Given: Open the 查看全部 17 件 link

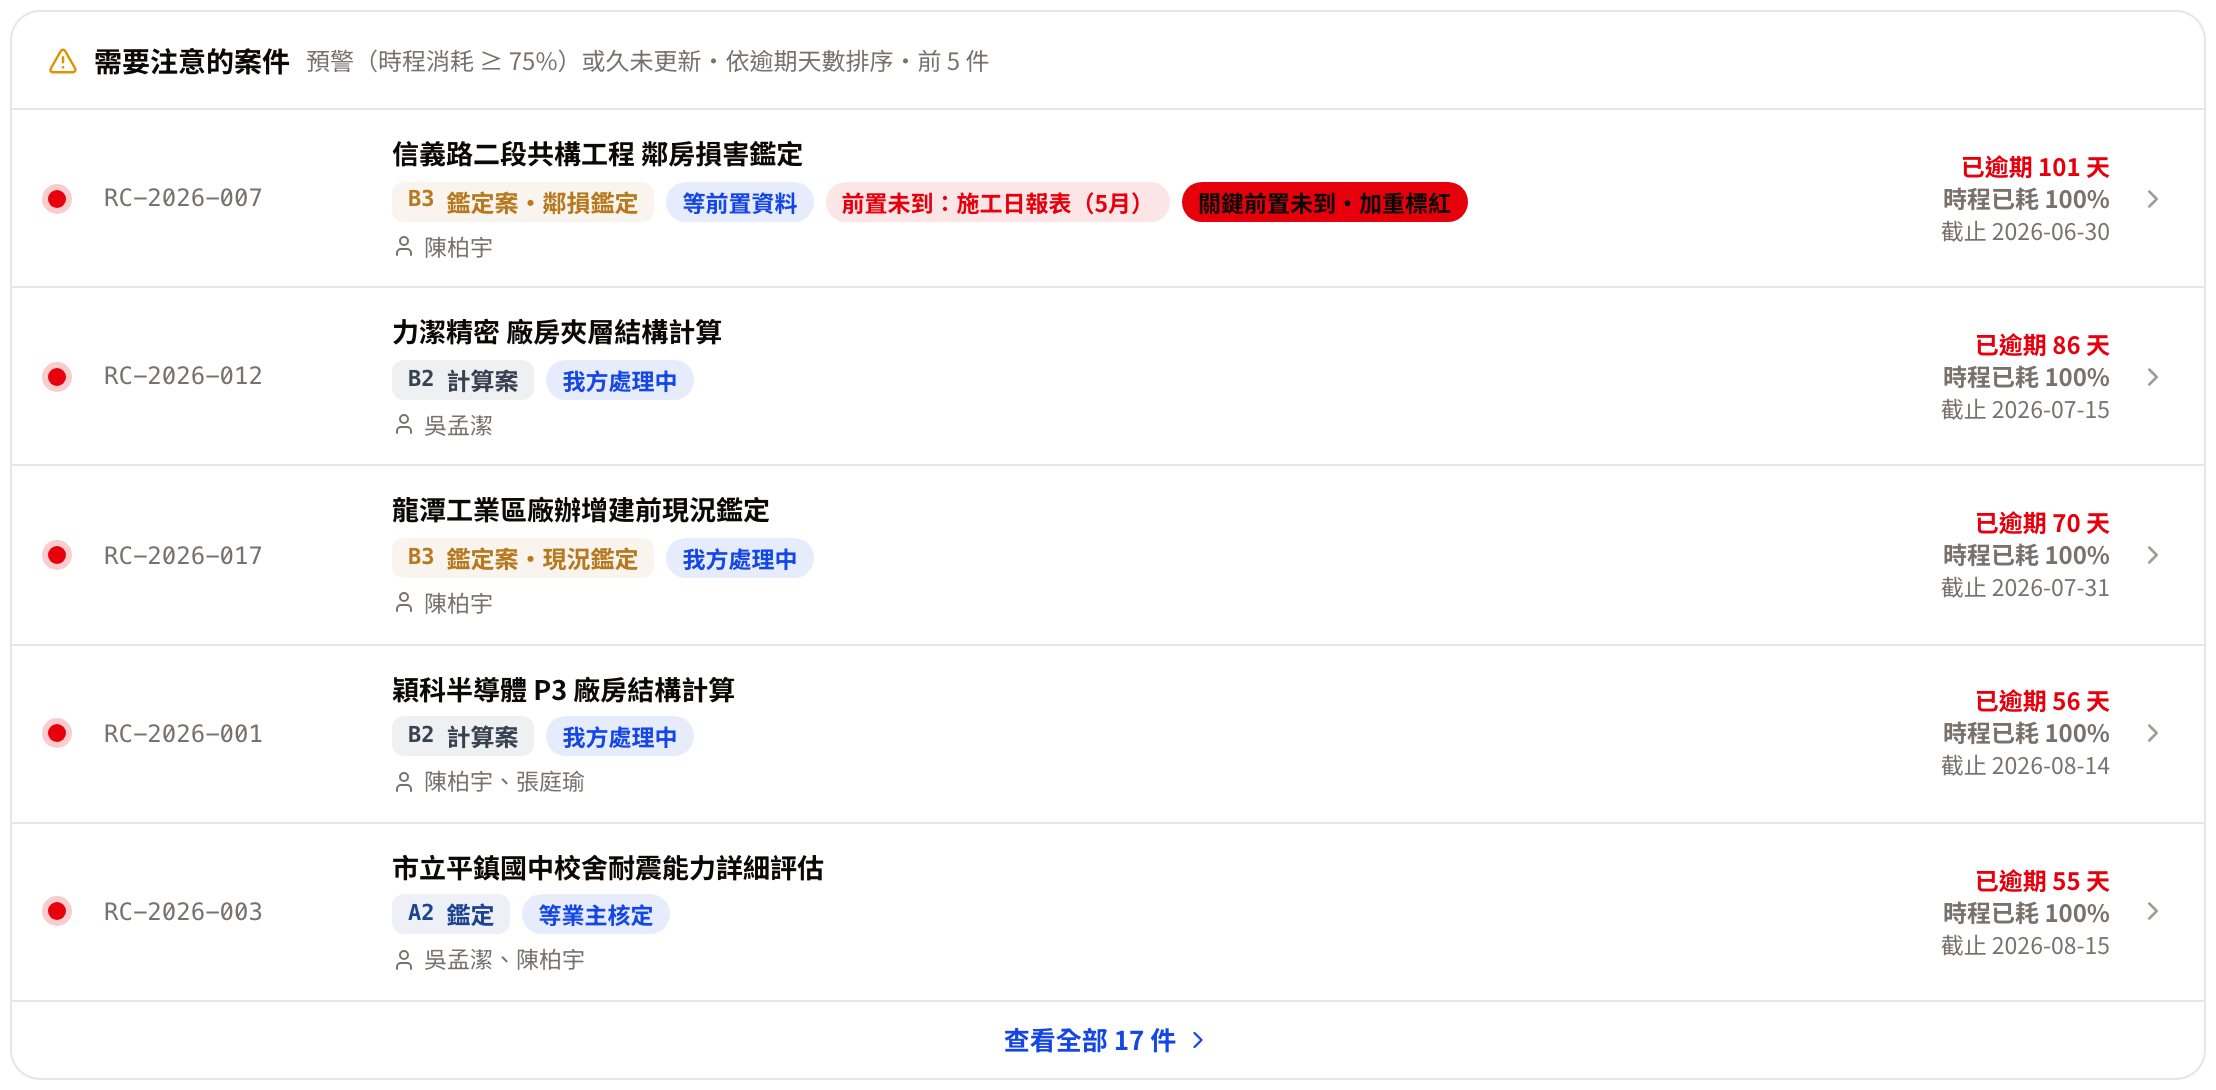Looking at the screenshot, I should pyautogui.click(x=1105, y=1041).
